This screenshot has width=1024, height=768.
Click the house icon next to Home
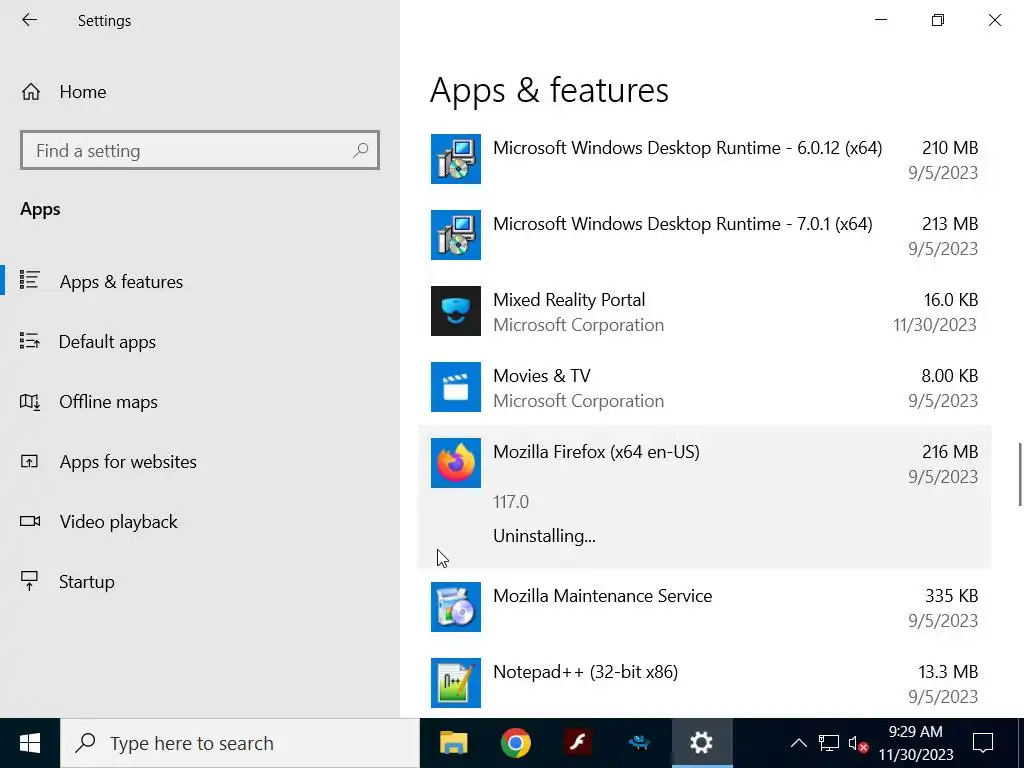tap(31, 92)
